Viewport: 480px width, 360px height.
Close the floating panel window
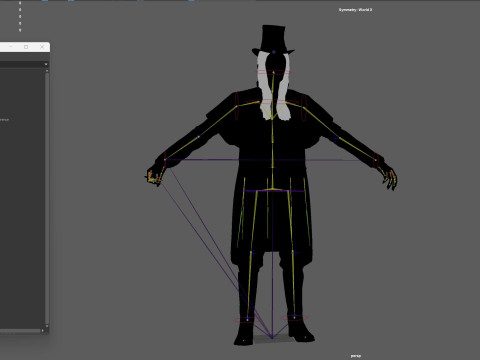(42, 47)
